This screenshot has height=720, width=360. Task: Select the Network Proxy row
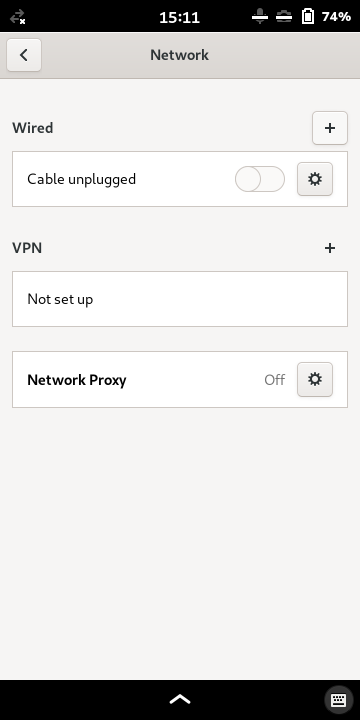[x=180, y=379]
